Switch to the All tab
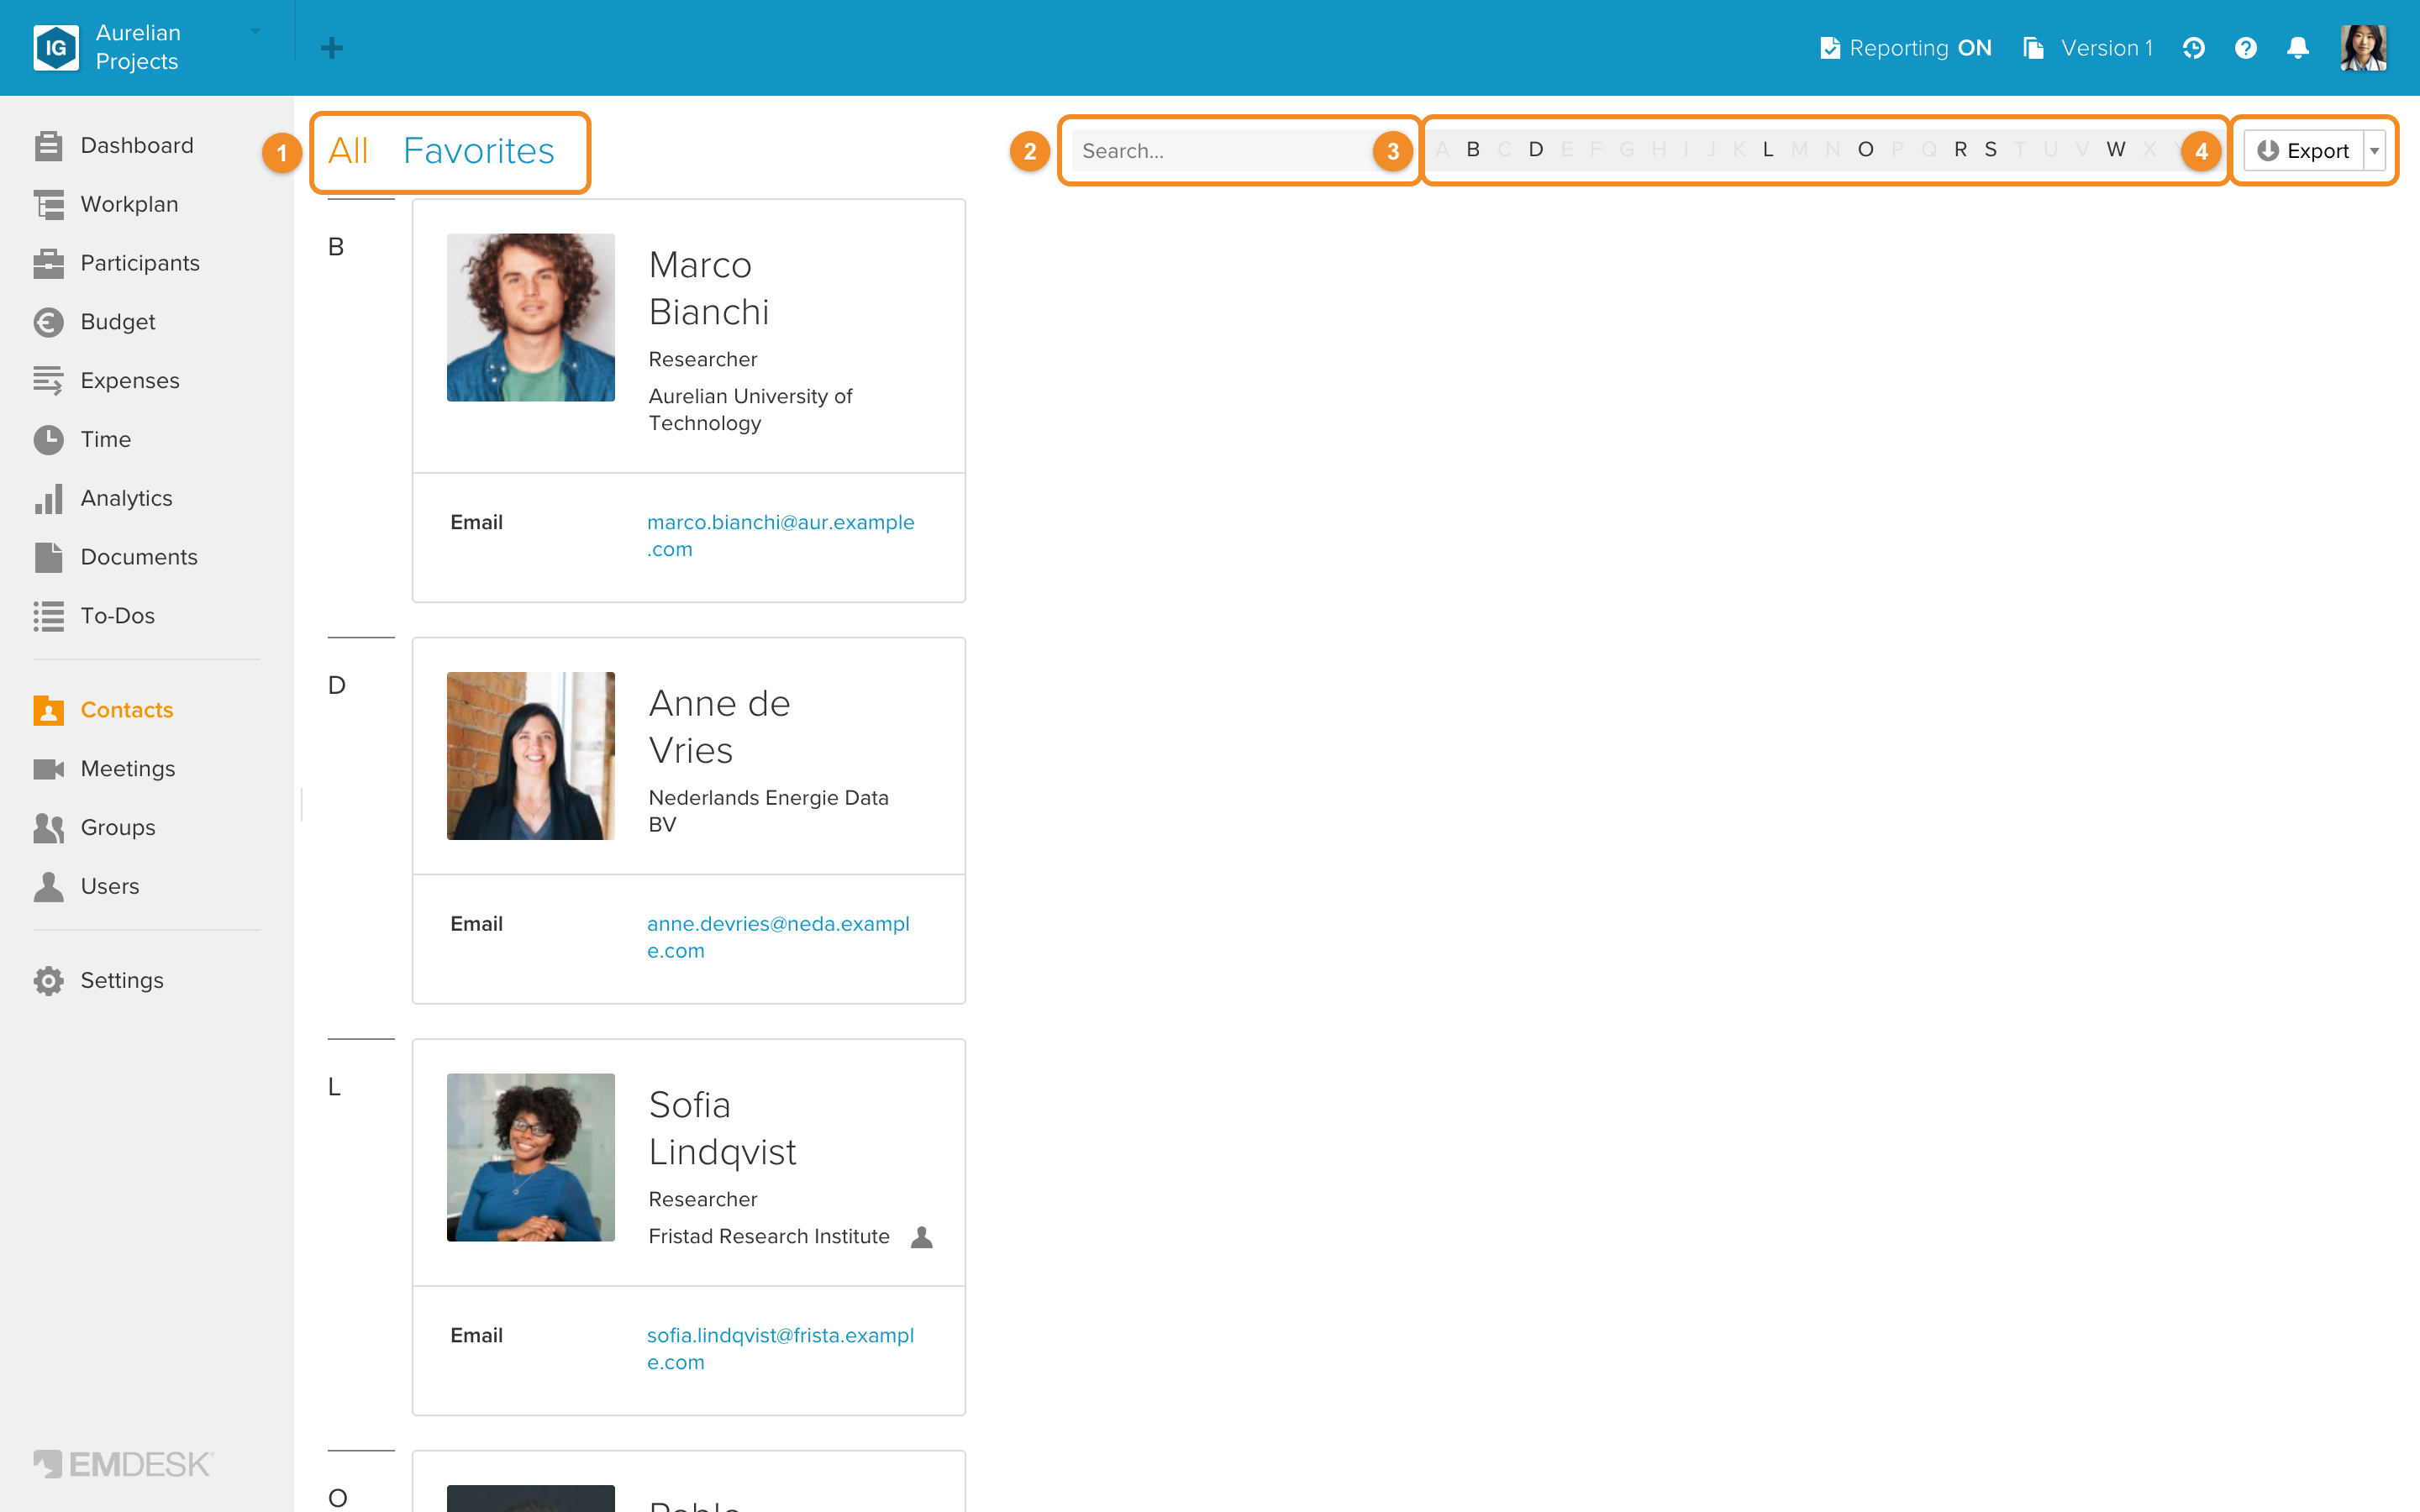2420x1512 pixels. pos(348,151)
